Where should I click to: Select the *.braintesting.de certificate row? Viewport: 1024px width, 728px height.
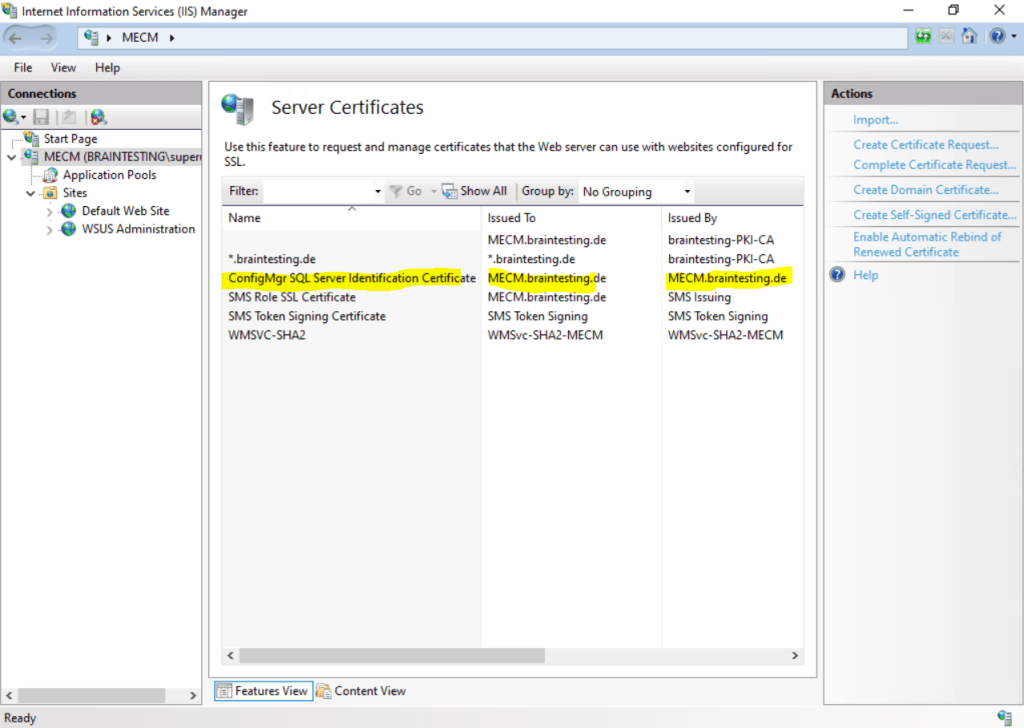pyautogui.click(x=513, y=259)
